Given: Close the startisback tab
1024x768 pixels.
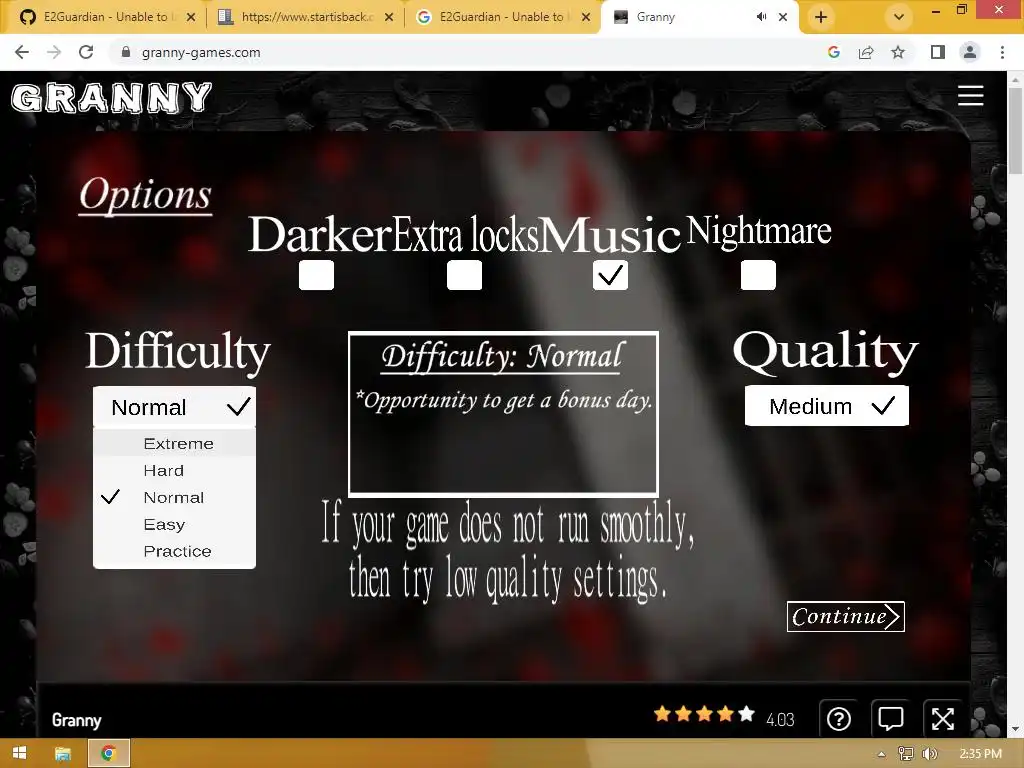Looking at the screenshot, I should (x=389, y=17).
